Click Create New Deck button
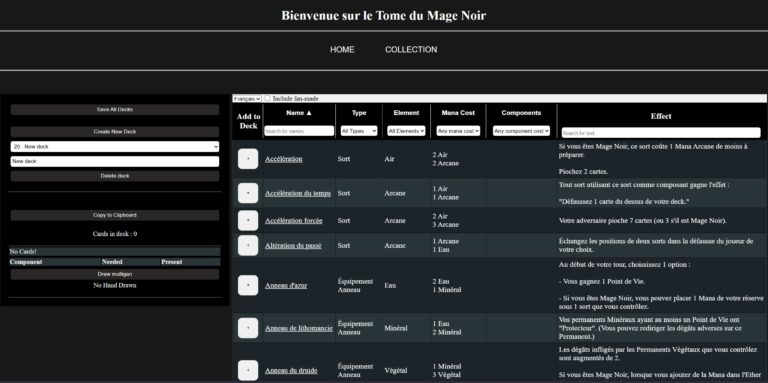 click(x=115, y=132)
